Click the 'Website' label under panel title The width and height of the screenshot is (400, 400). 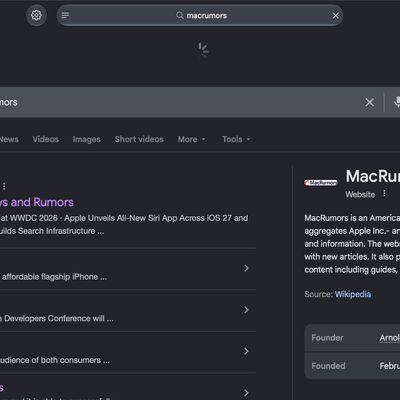point(360,194)
